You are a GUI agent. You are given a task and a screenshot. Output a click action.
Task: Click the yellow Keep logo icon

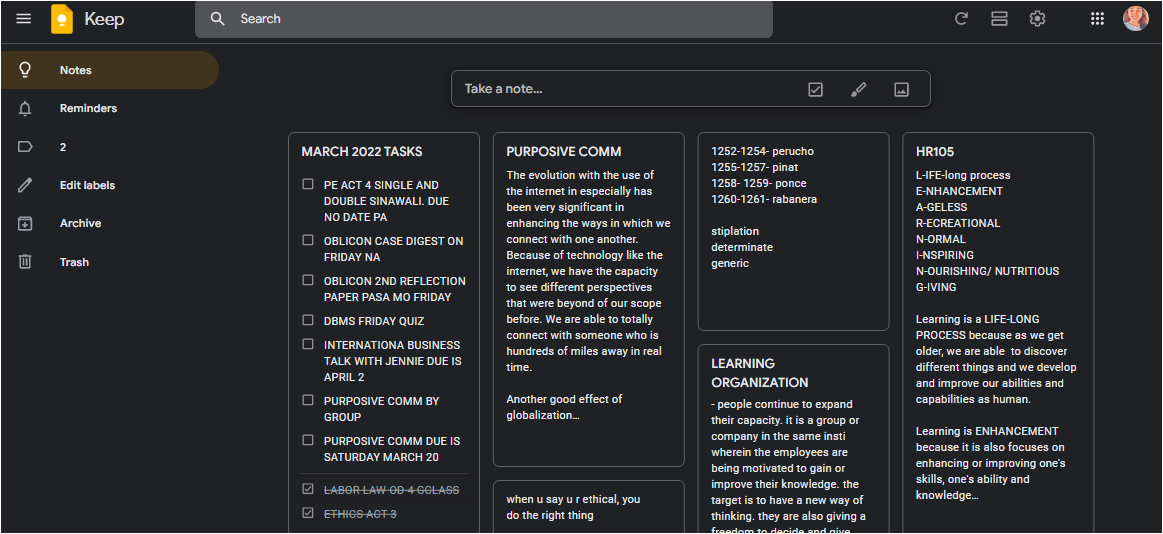pos(62,19)
